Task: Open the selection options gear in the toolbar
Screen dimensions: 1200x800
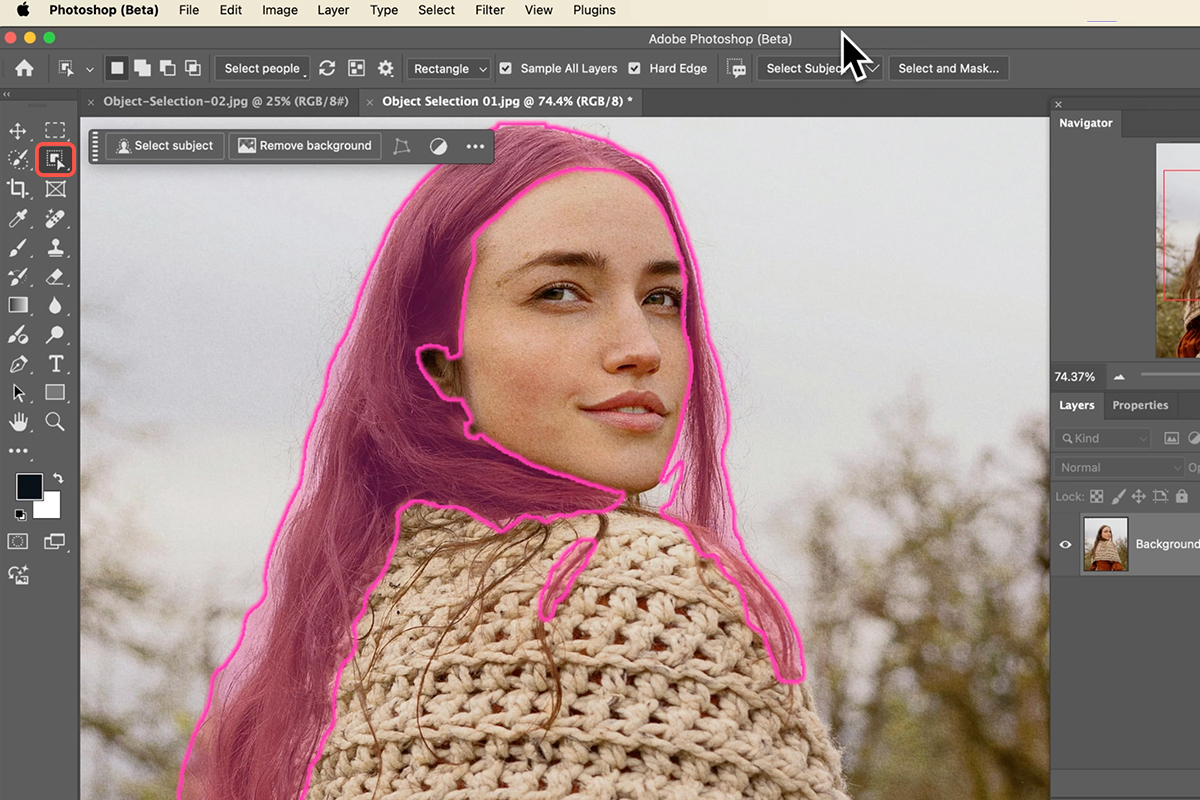Action: click(x=385, y=68)
